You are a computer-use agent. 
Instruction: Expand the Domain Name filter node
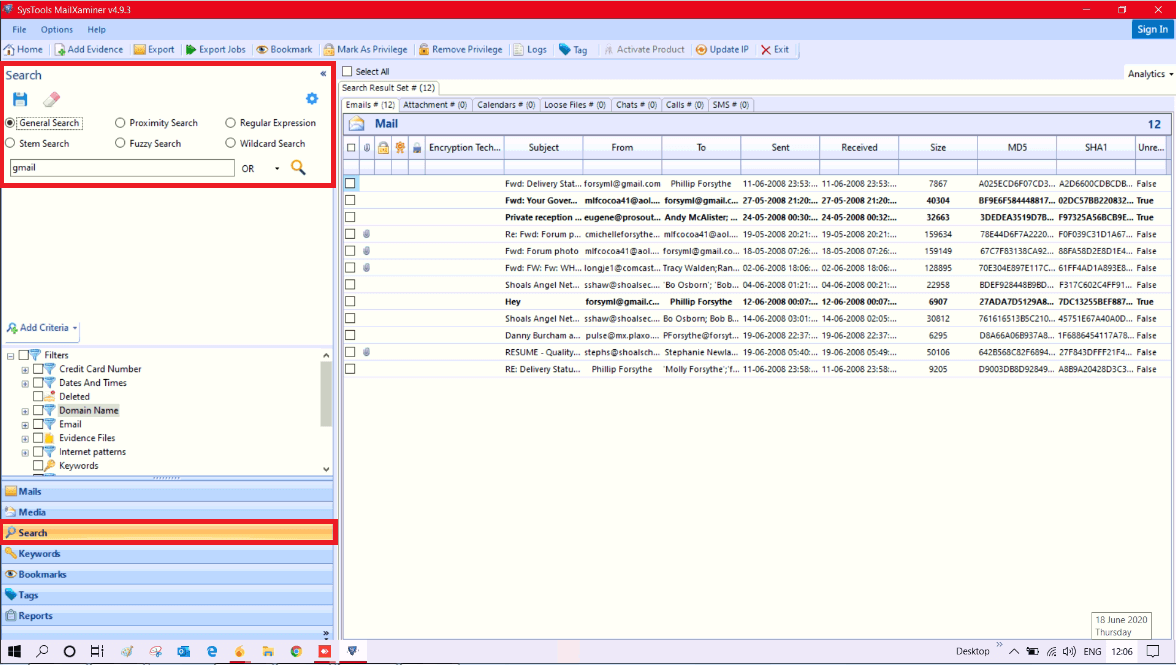25,411
